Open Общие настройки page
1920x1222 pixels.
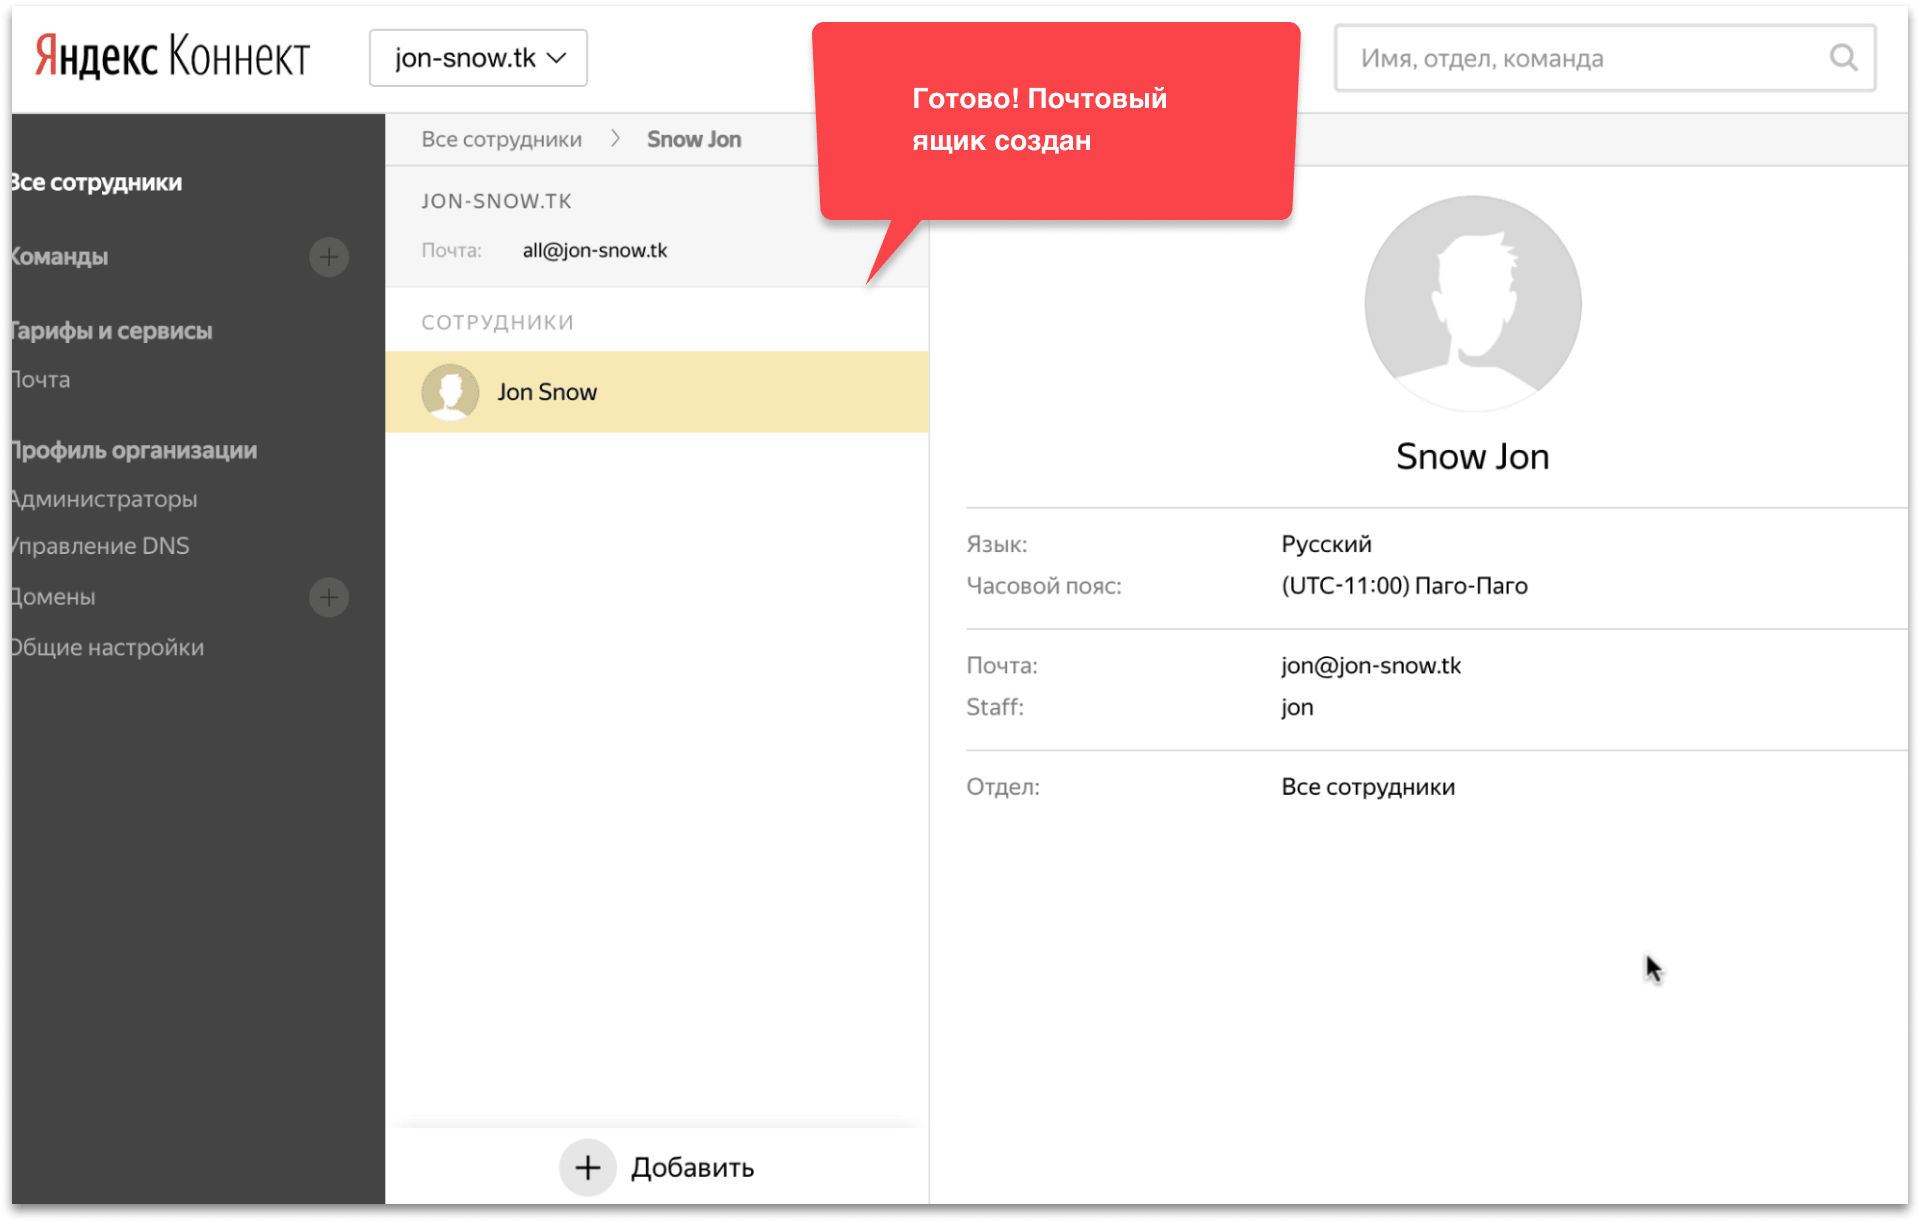pyautogui.click(x=108, y=648)
